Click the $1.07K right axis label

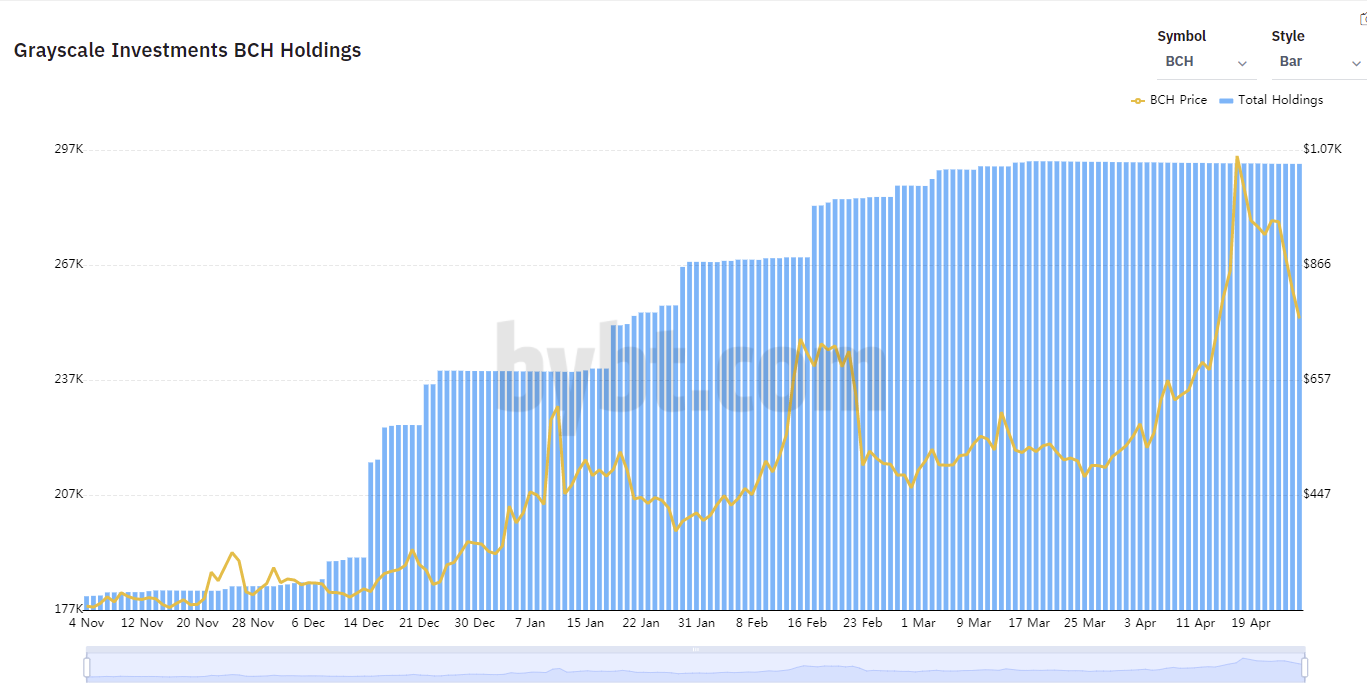(1322, 149)
